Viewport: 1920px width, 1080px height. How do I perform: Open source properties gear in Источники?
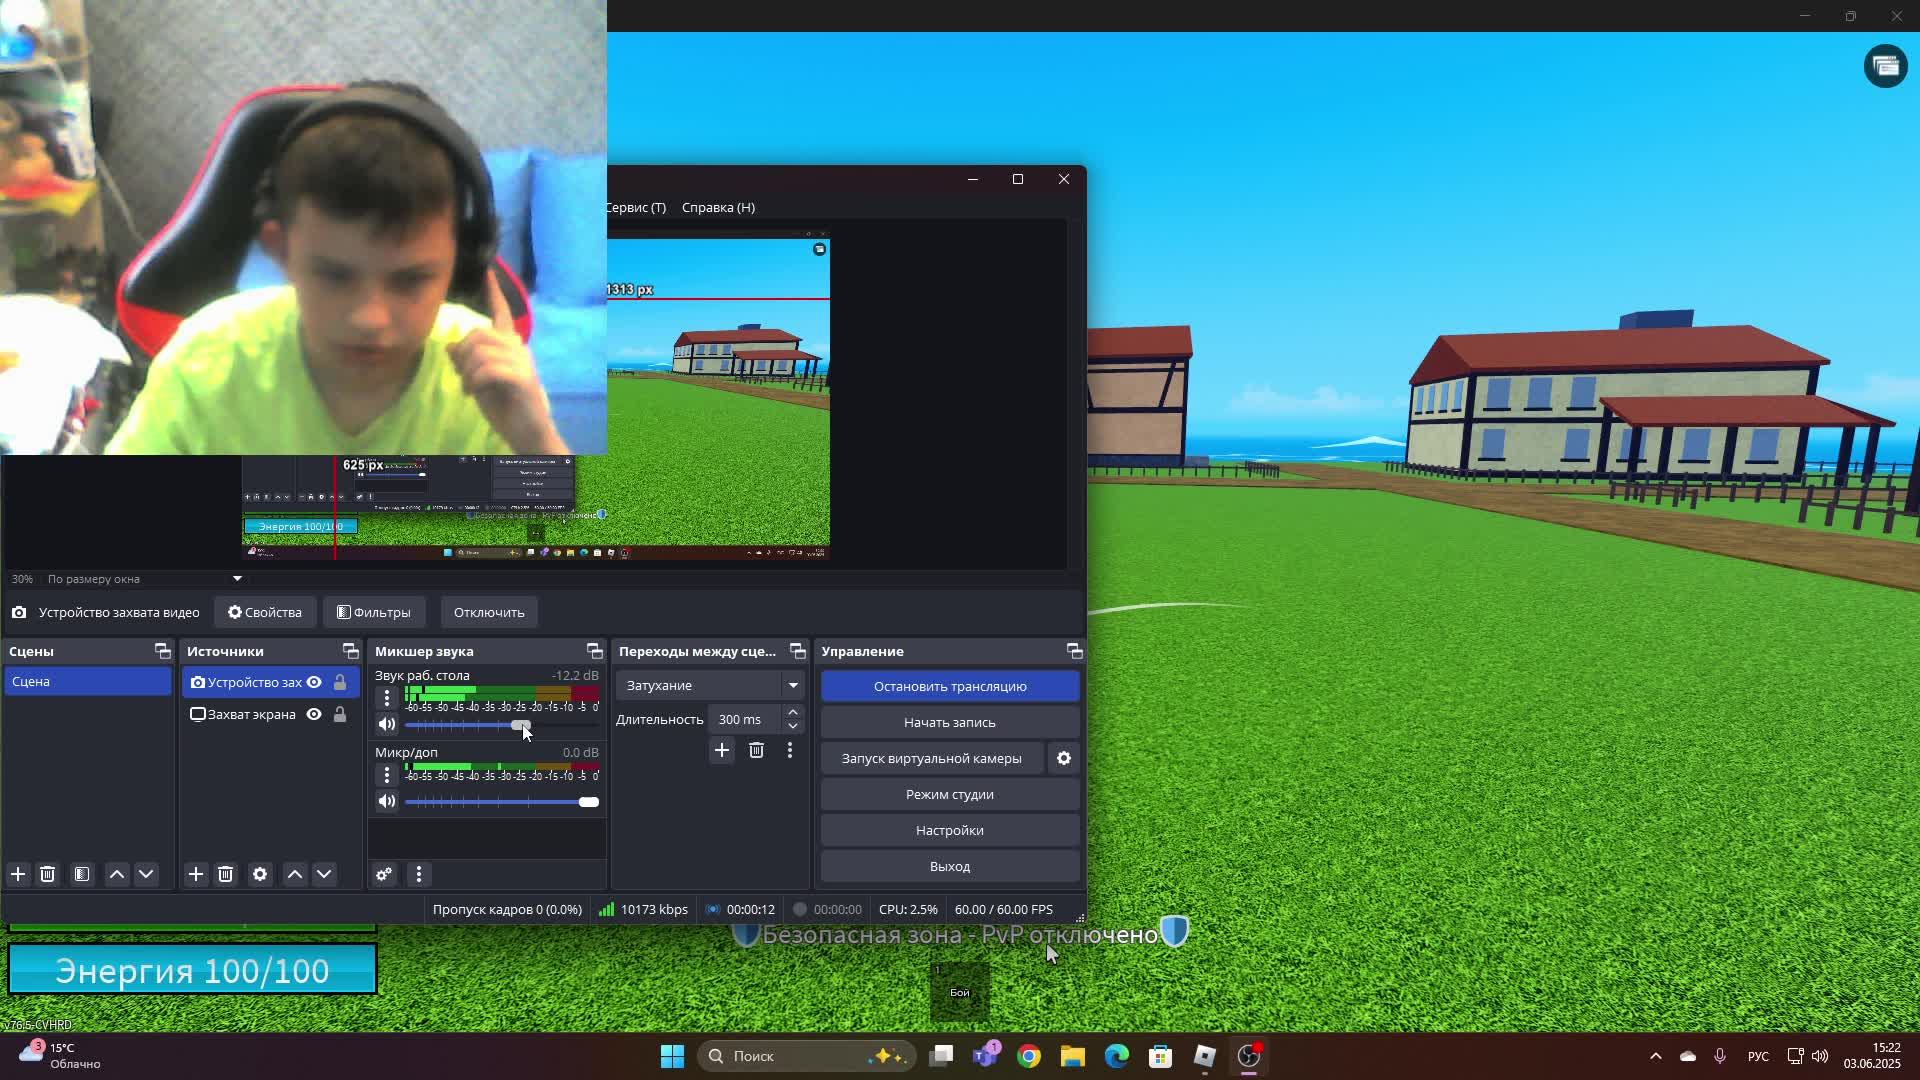[x=260, y=875]
